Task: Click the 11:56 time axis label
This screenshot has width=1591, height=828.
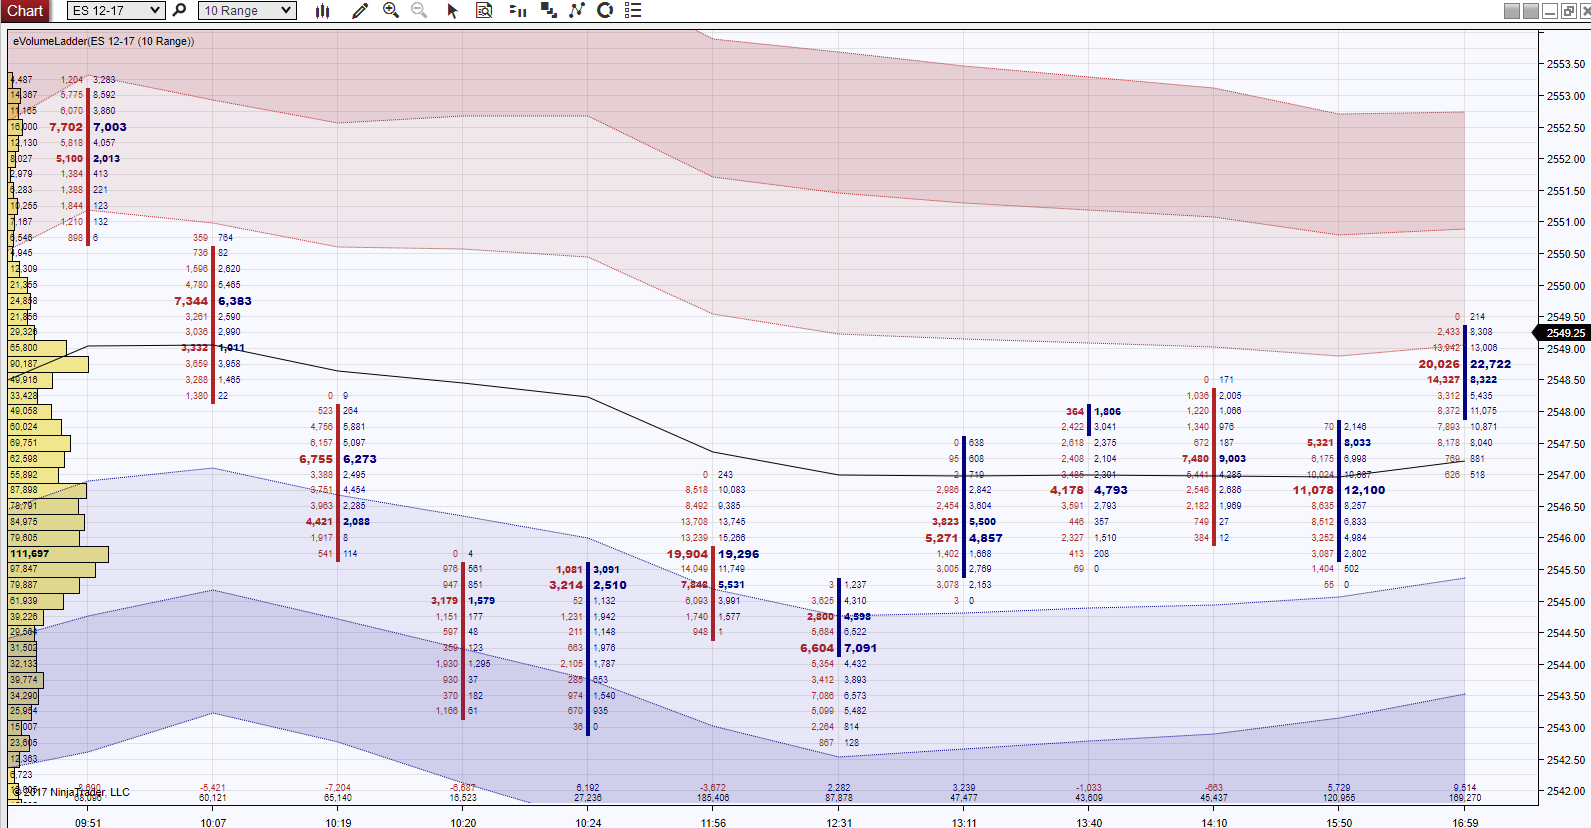Action: pyautogui.click(x=713, y=823)
